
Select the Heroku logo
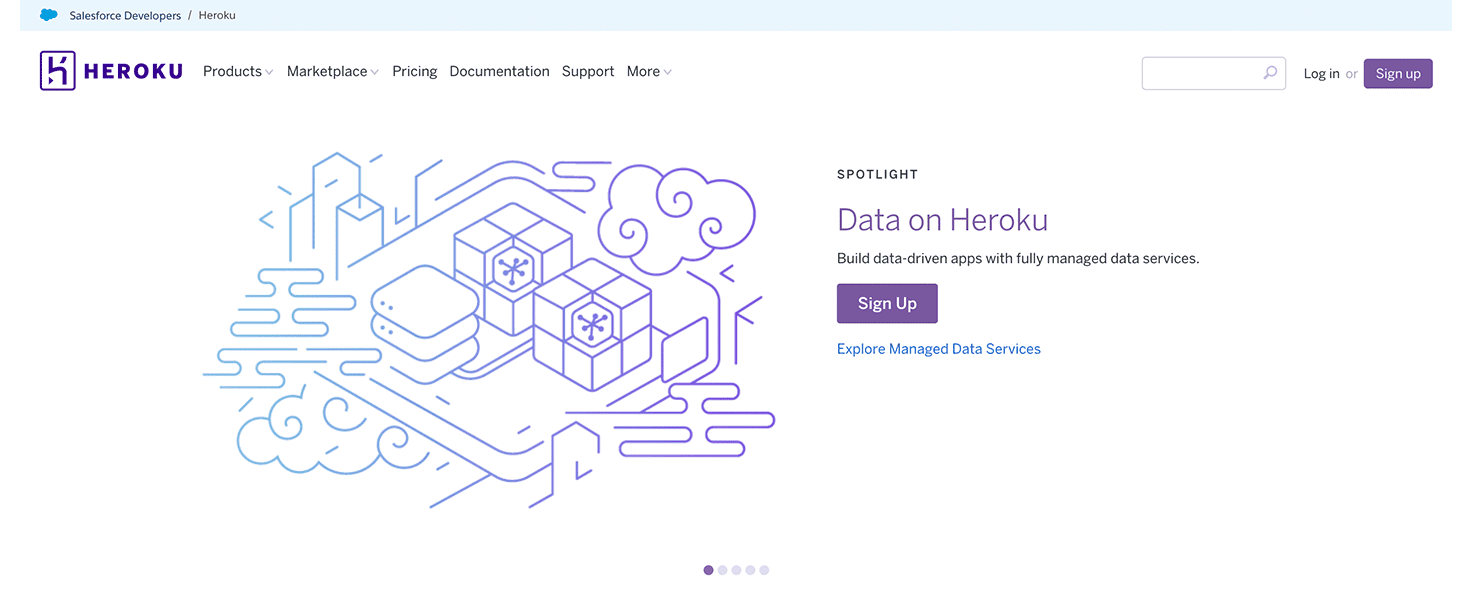point(110,70)
